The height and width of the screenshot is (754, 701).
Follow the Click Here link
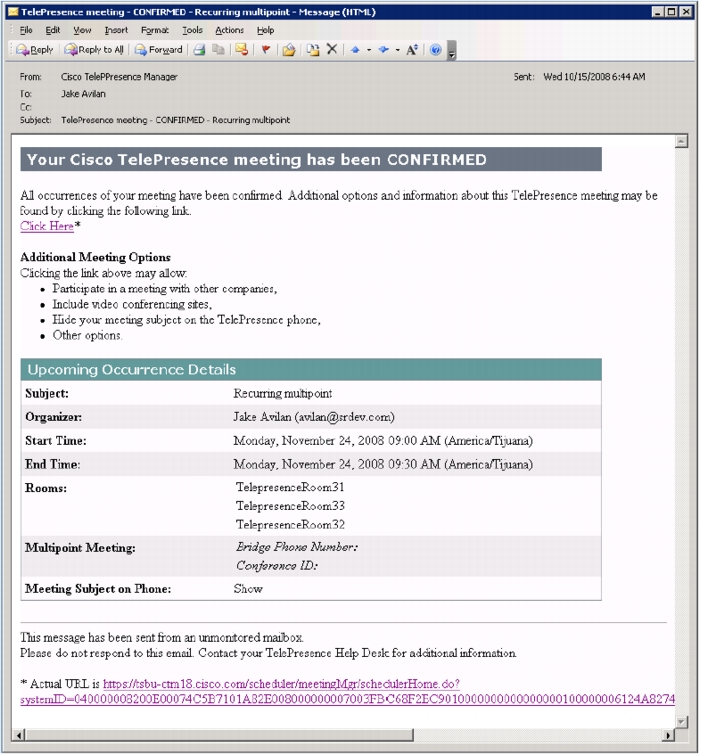47,226
